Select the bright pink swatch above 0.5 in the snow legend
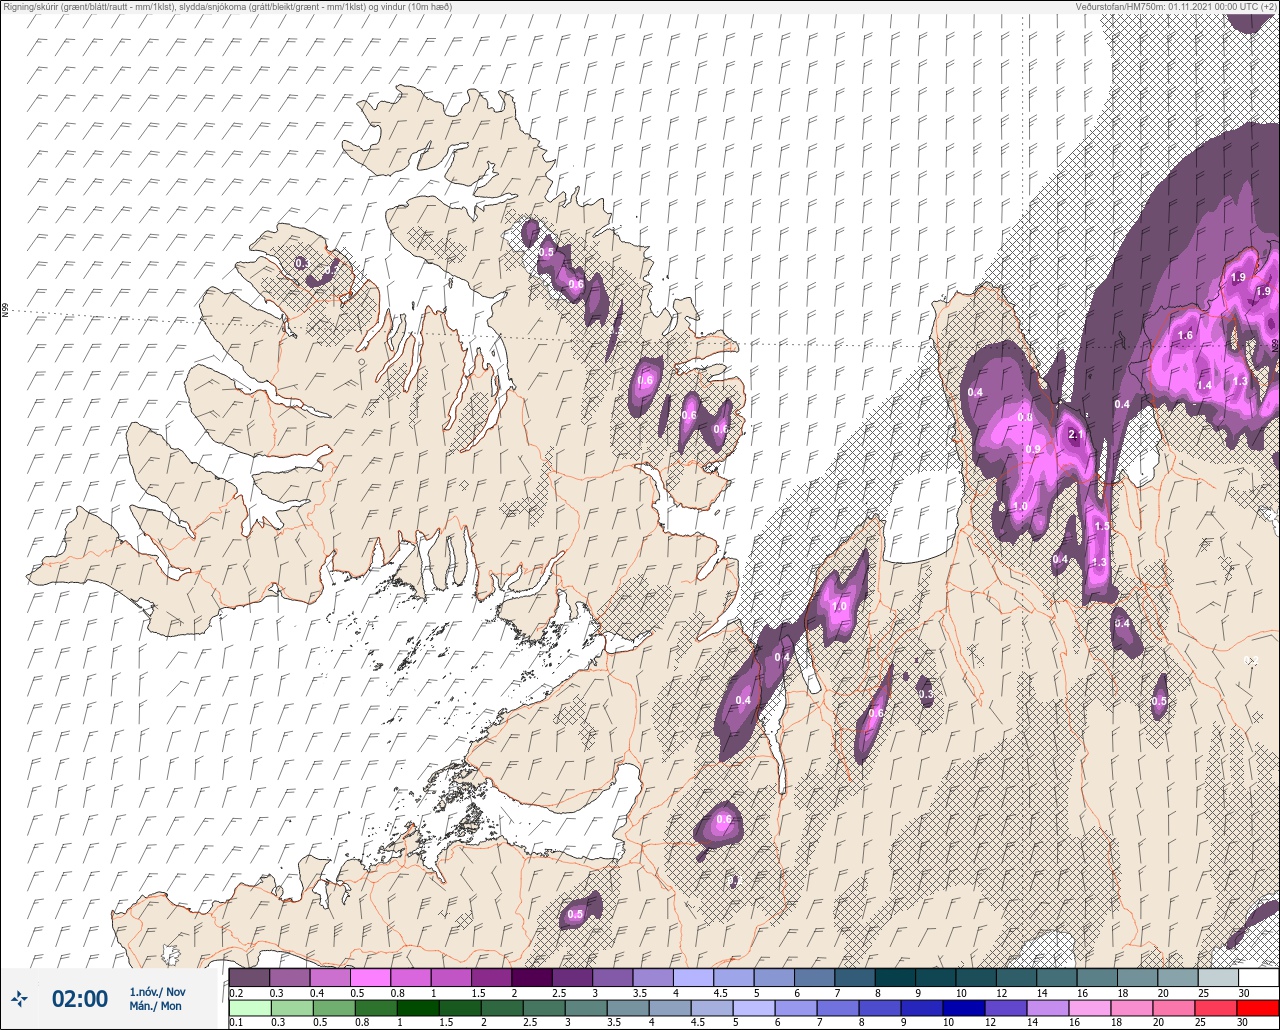1280x1030 pixels. click(370, 977)
